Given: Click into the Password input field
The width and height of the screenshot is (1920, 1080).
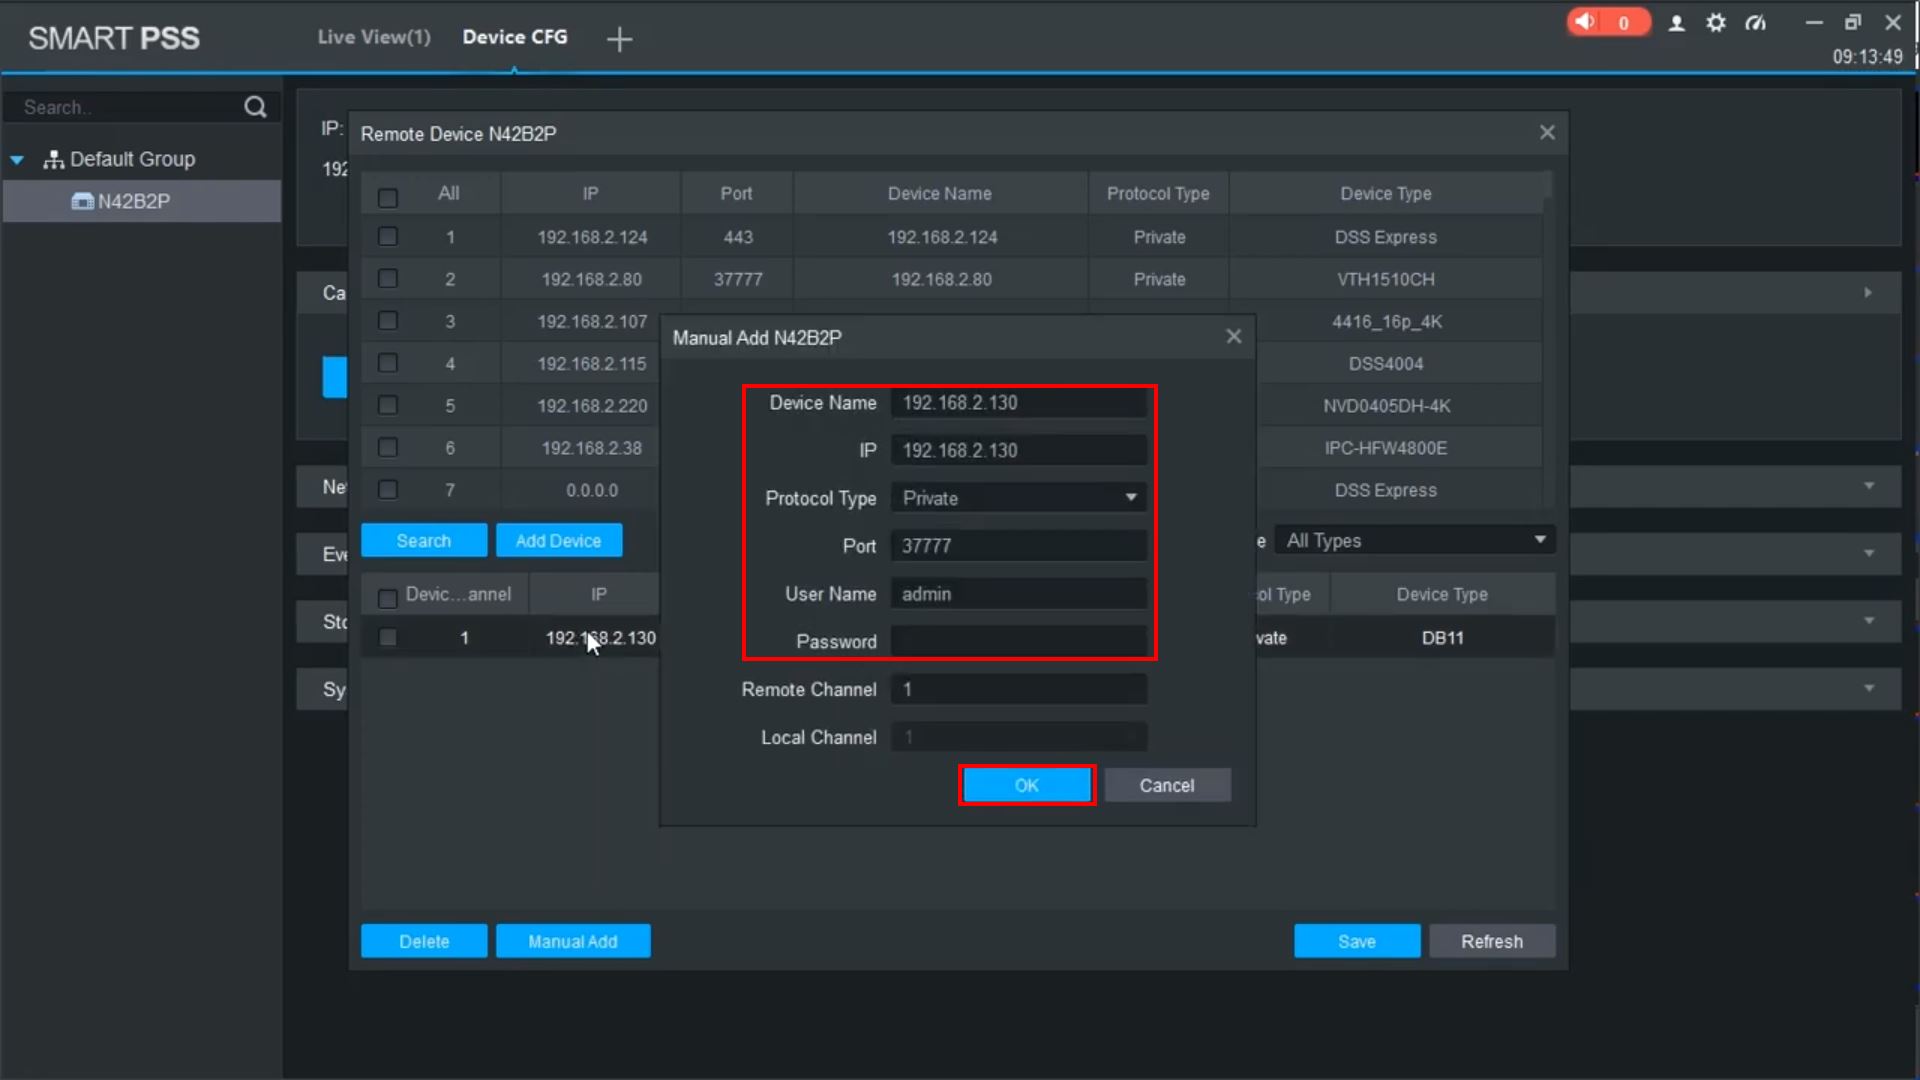Looking at the screenshot, I should [x=1018, y=641].
